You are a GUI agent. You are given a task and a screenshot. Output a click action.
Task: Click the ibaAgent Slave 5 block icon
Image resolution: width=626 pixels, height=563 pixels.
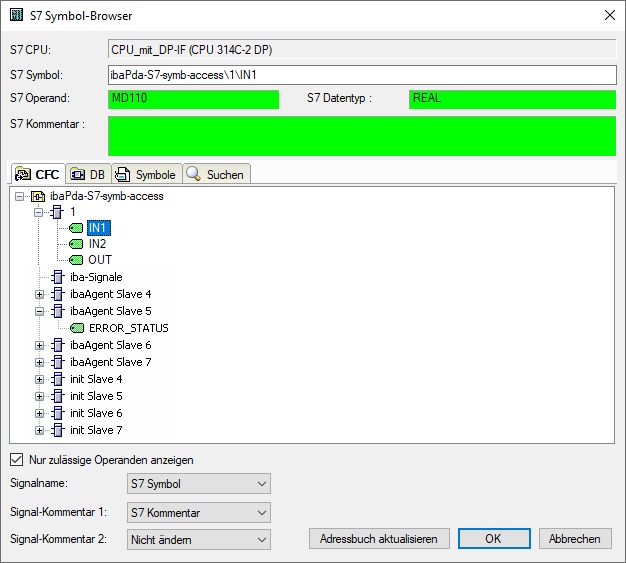coord(58,311)
